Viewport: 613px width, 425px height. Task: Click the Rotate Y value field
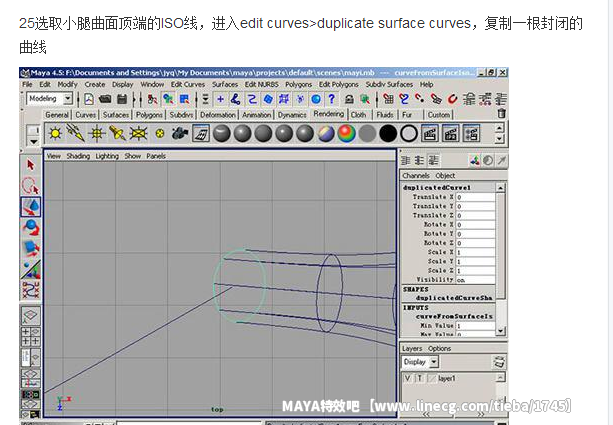tap(475, 234)
